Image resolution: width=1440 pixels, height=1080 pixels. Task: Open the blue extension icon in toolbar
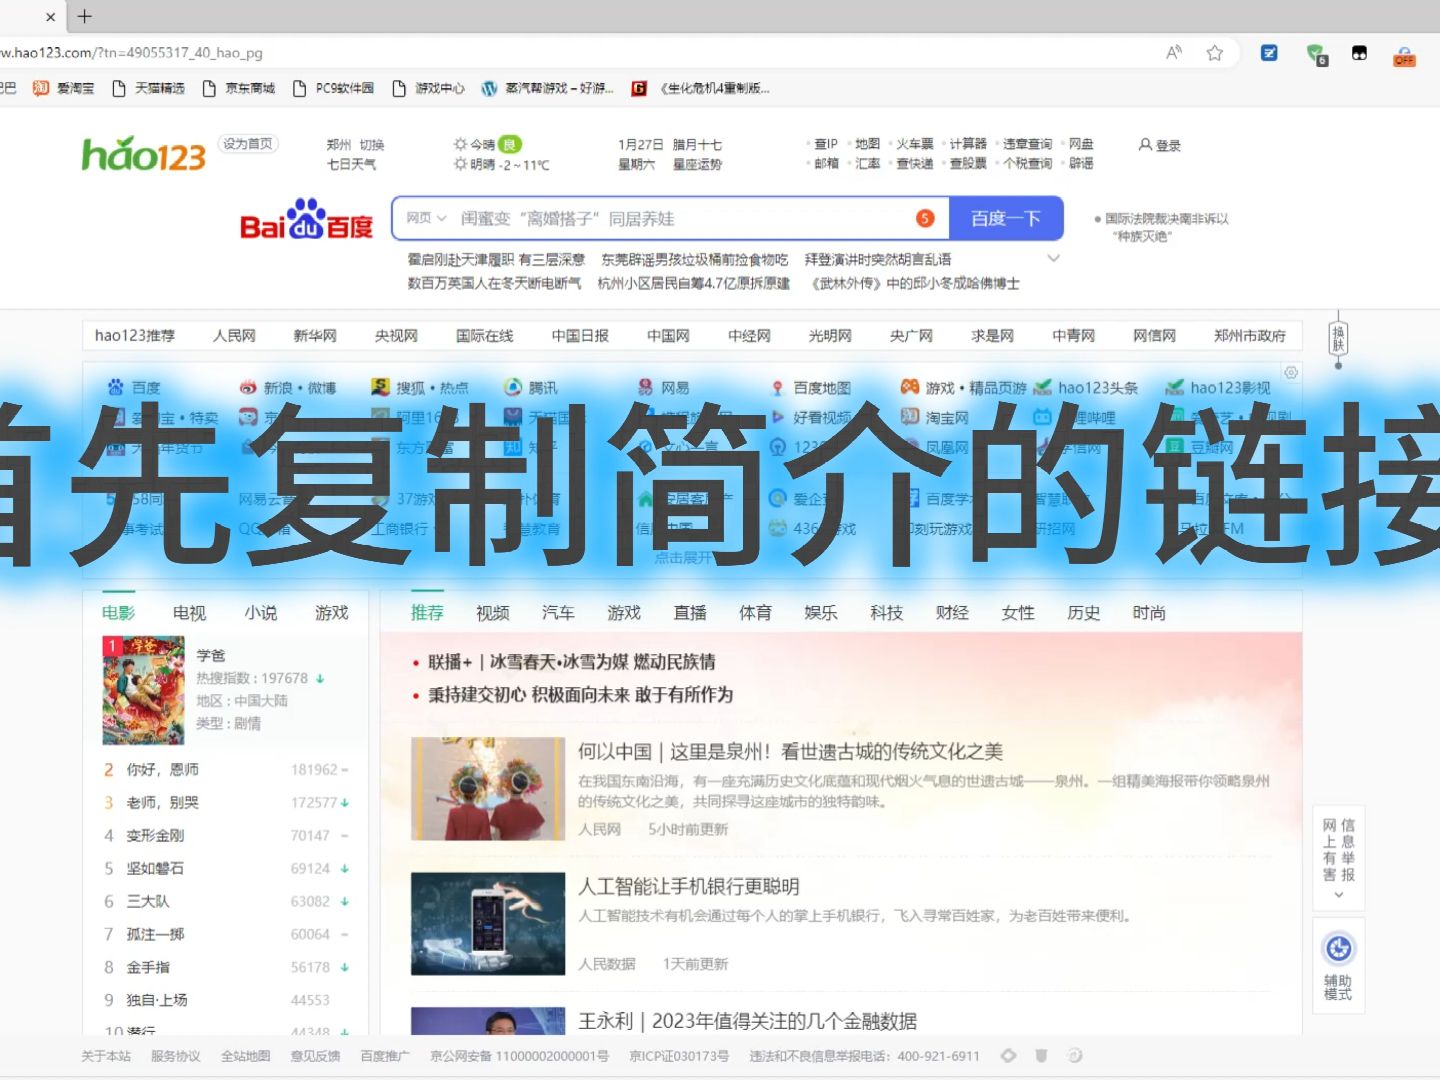pos(1269,53)
